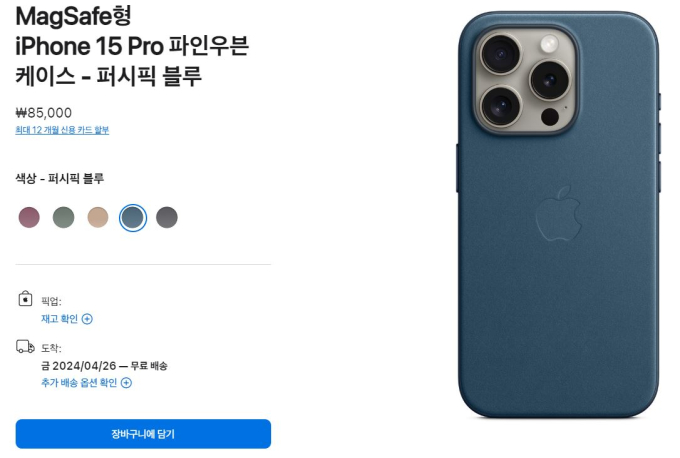Click the 금 2024/04/26 delivery date text
Screen dimensions: 680x458
(x=78, y=366)
